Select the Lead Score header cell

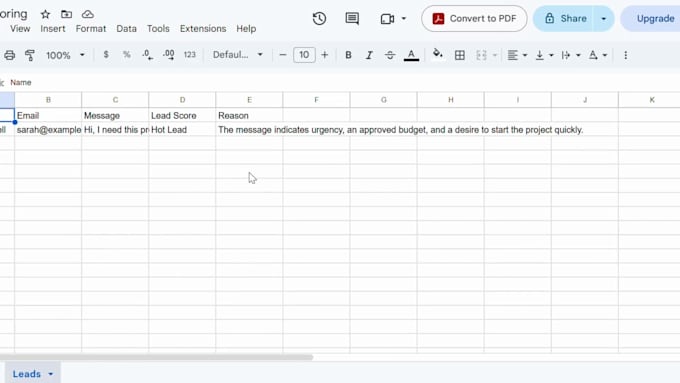coord(182,115)
